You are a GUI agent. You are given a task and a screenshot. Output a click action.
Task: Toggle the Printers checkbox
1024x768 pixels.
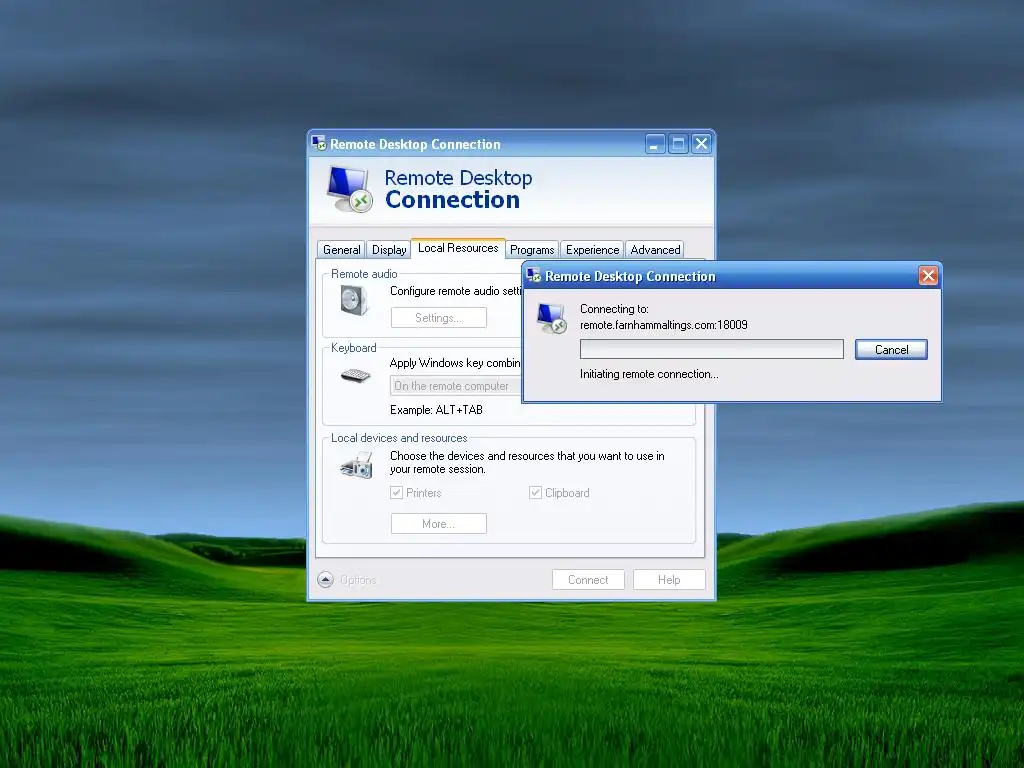[396, 492]
